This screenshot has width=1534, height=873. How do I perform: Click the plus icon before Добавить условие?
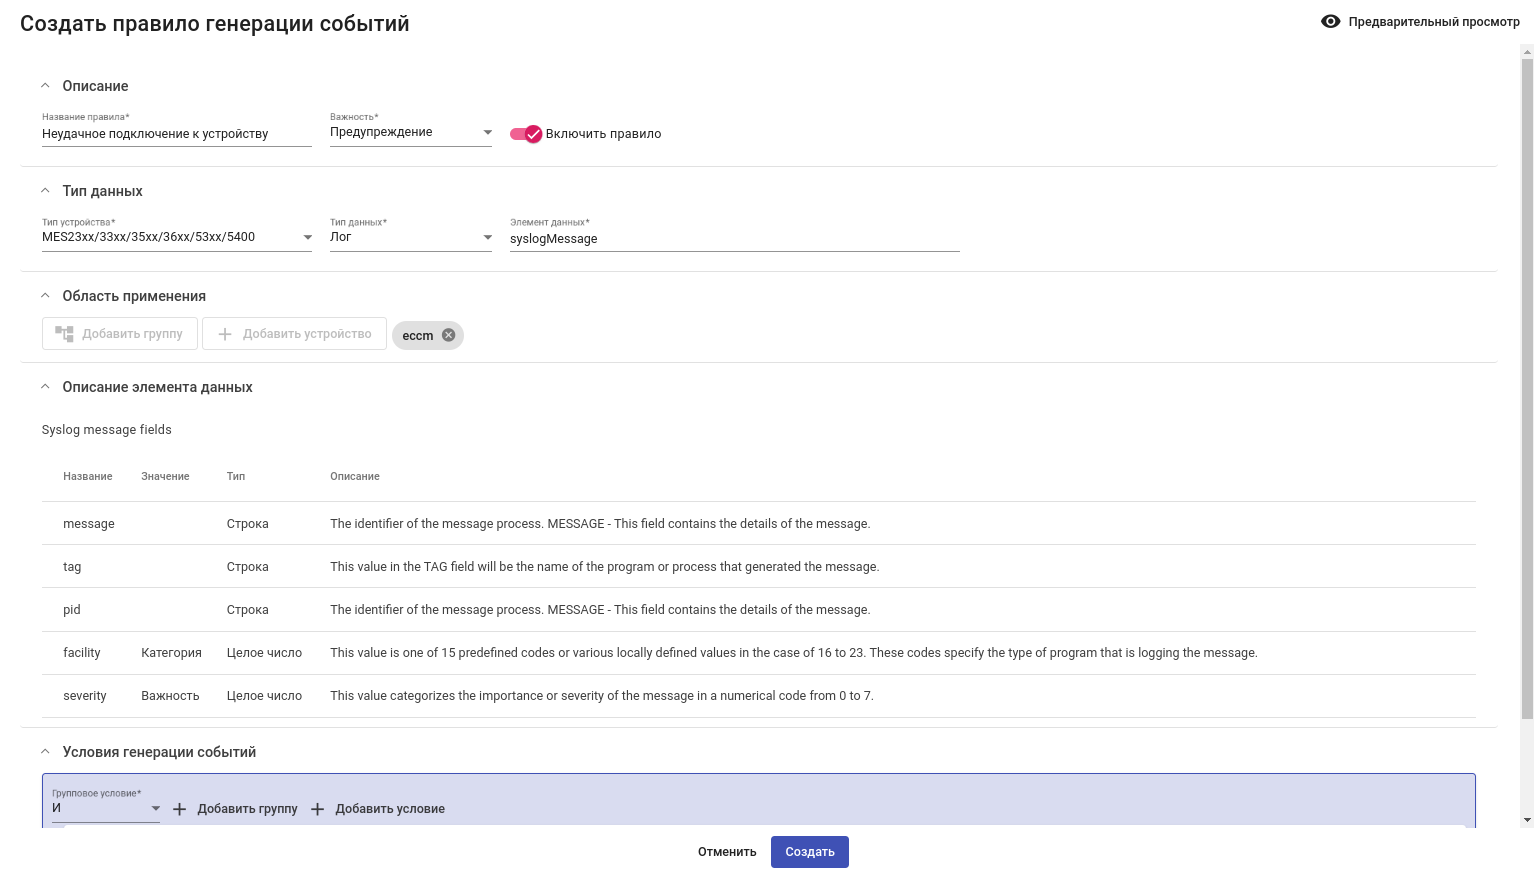coord(318,809)
